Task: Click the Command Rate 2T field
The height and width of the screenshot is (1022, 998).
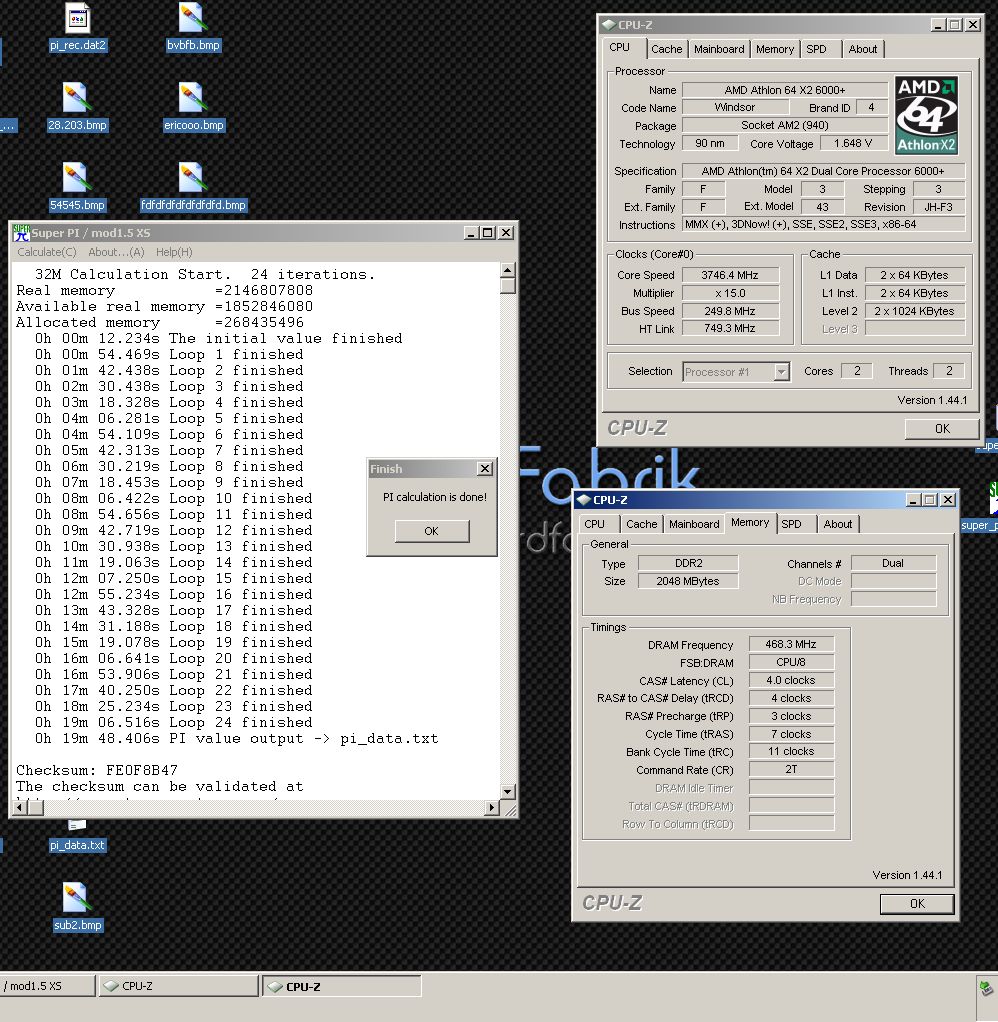Action: click(791, 769)
